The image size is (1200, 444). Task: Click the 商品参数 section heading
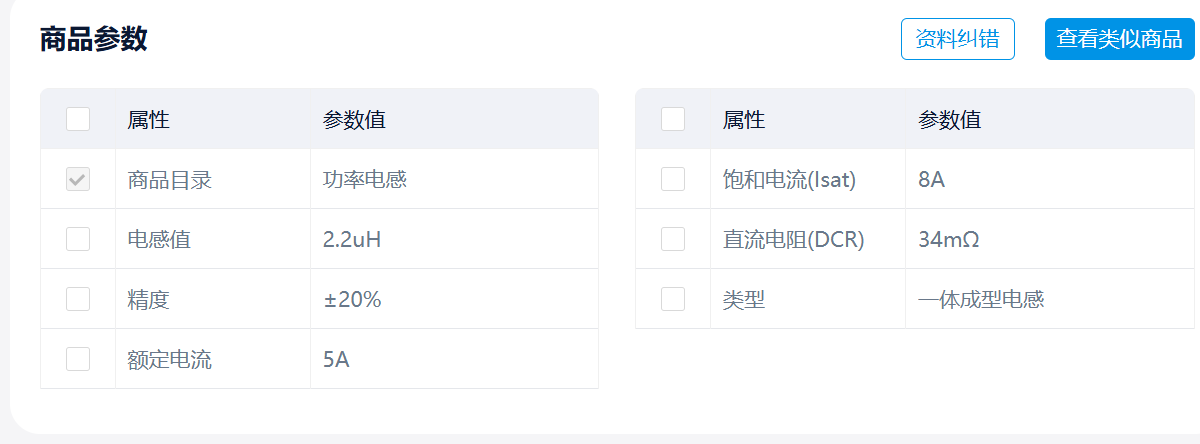(x=94, y=39)
